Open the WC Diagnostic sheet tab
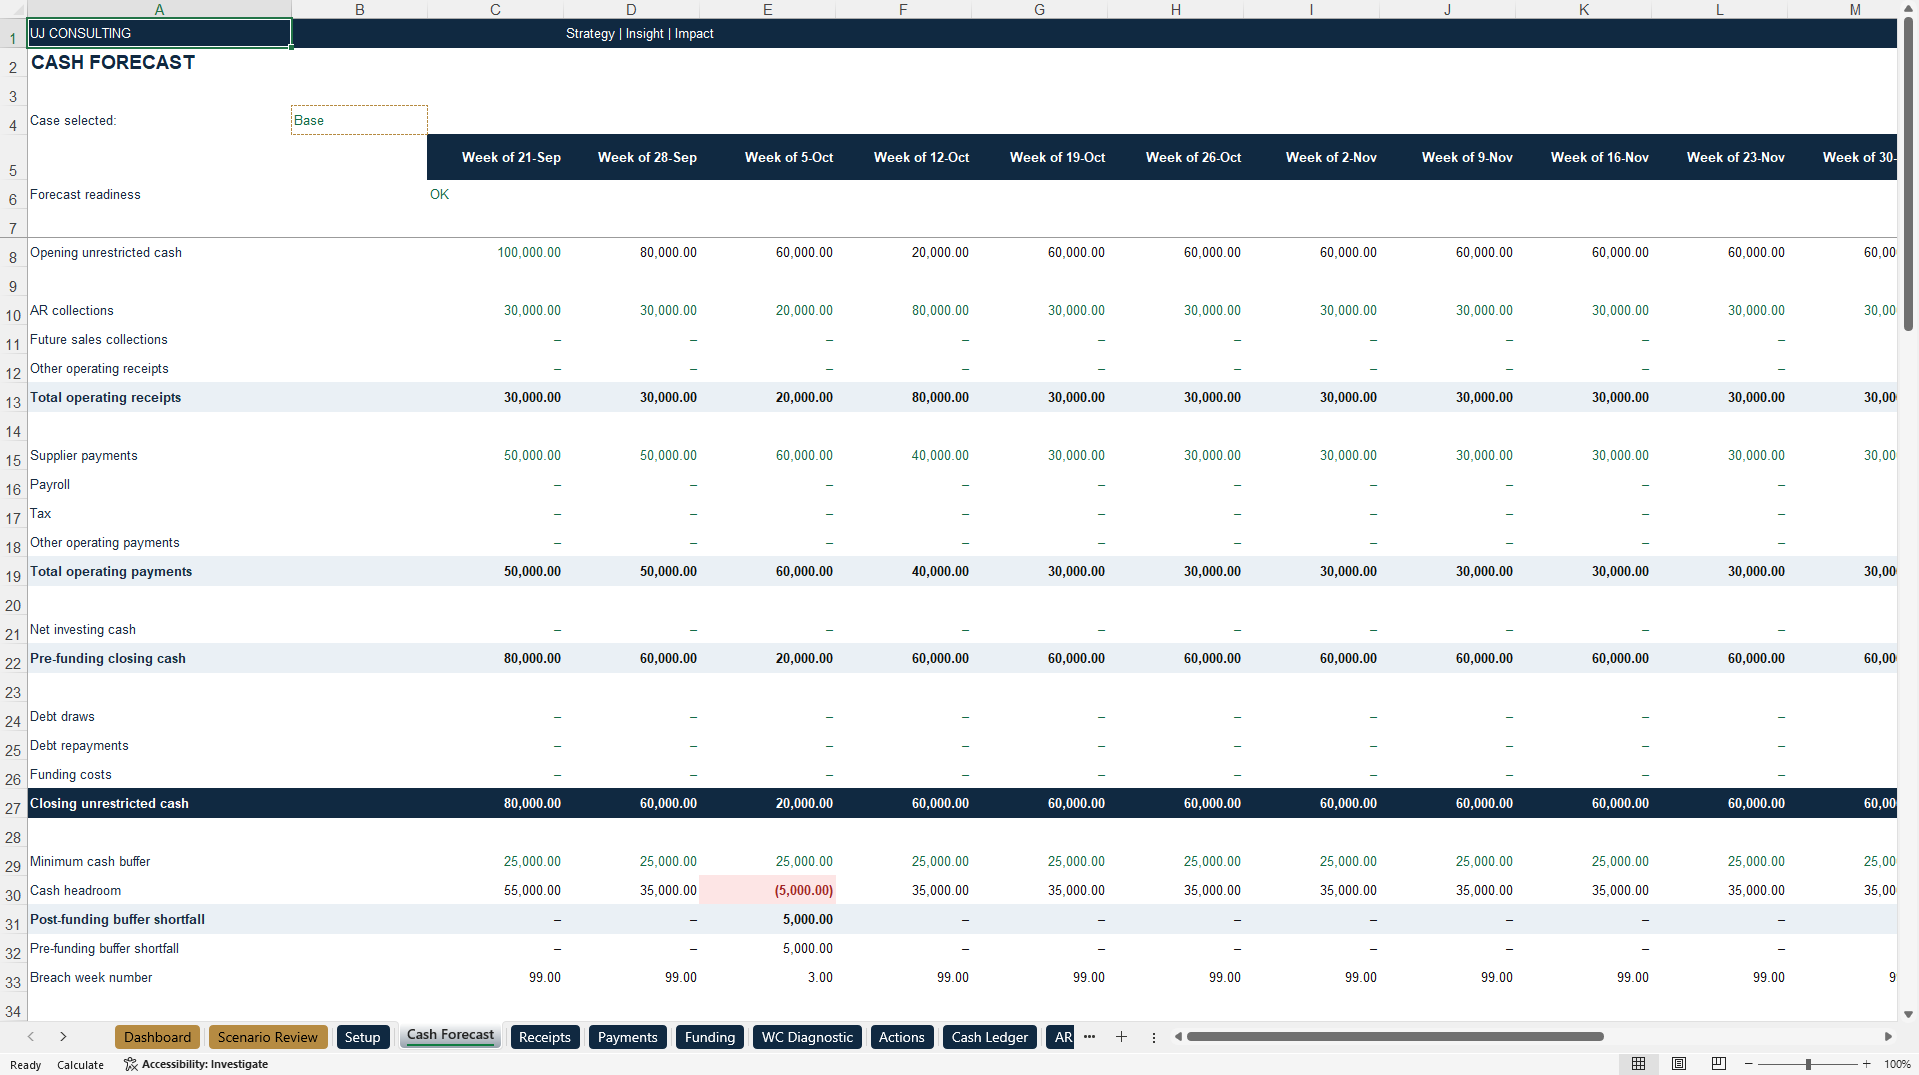1919x1075 pixels. coord(807,1037)
